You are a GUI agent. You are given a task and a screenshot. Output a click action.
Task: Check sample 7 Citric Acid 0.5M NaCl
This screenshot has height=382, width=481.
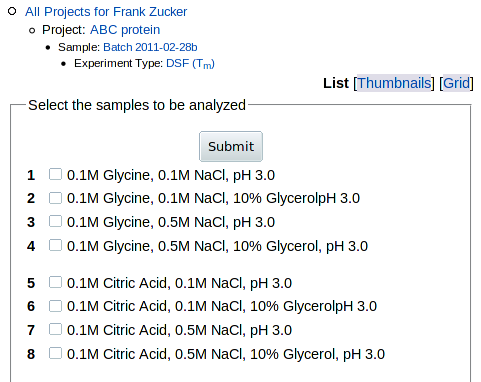55,329
